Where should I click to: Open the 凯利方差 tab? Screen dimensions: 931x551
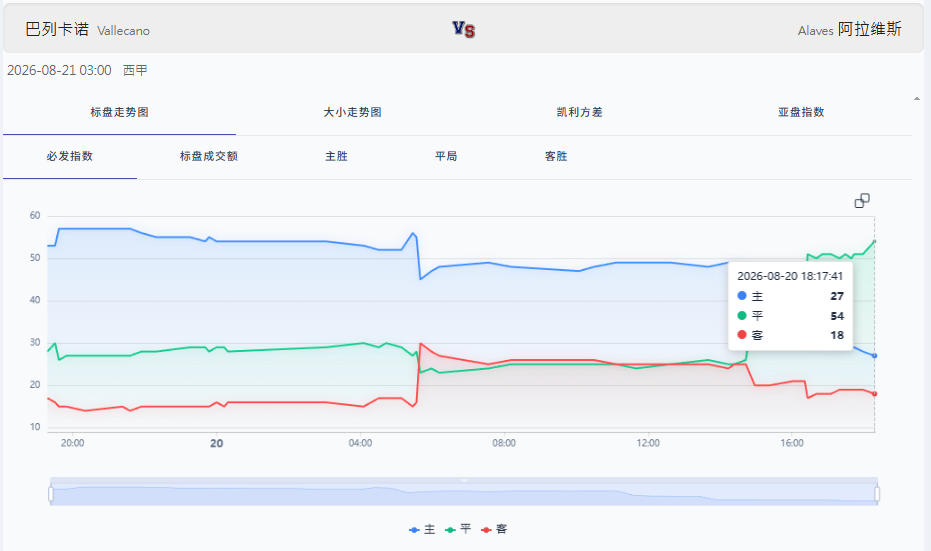(580, 112)
